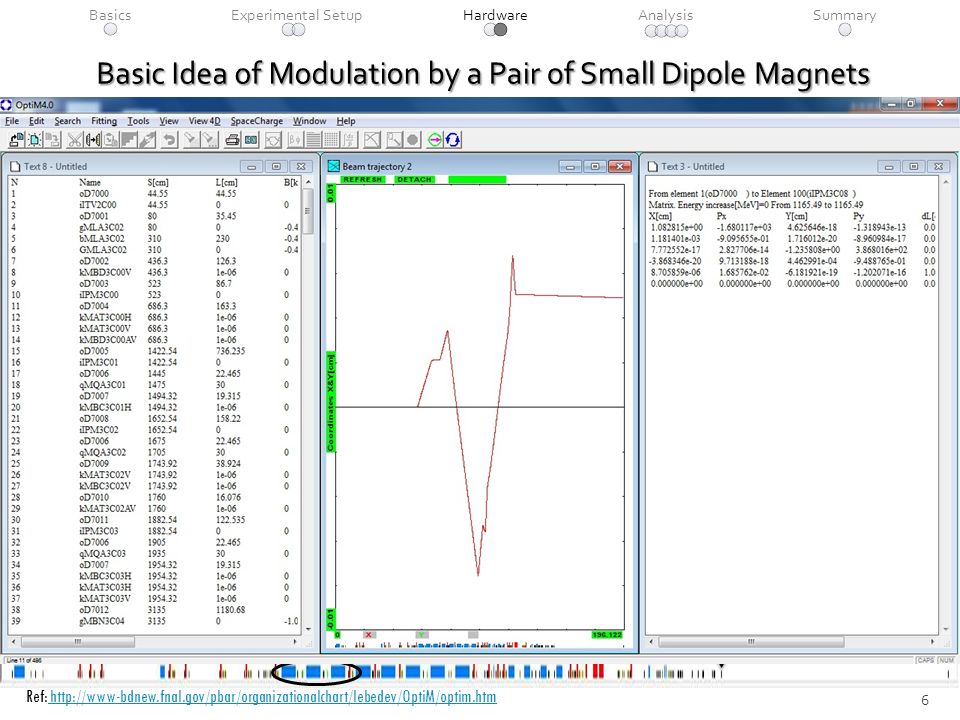960x720 pixels.
Task: Select the kMBD3C00V element row
Action: coord(155,272)
